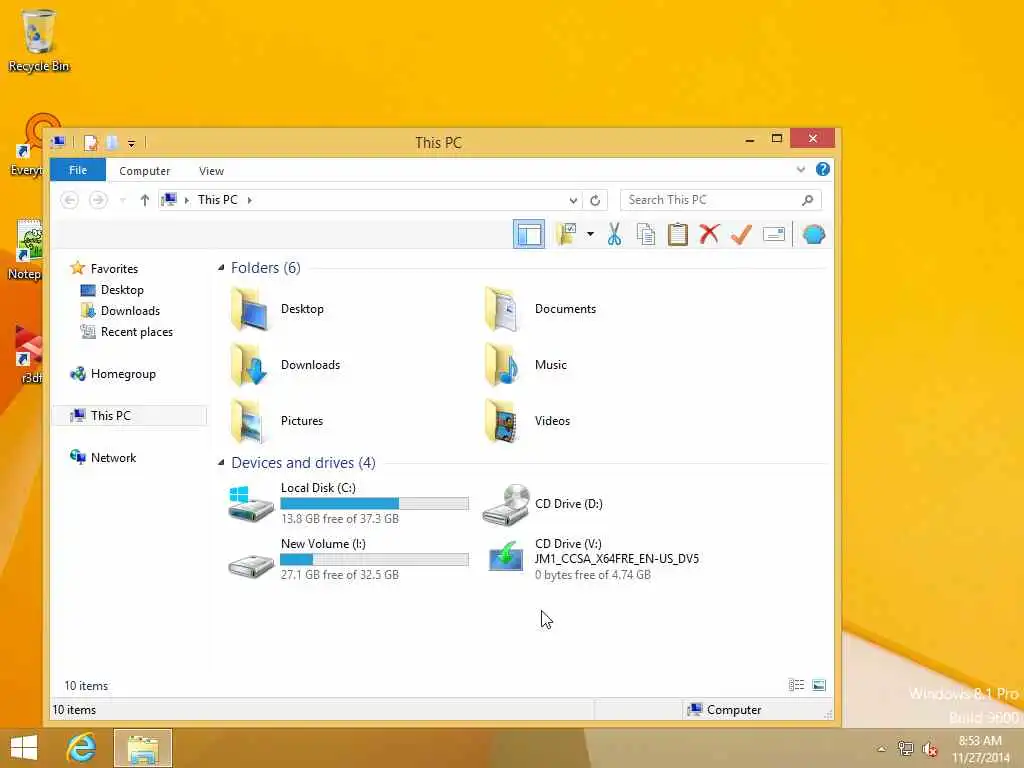Open the View ribbon tab
This screenshot has width=1024, height=768.
[211, 170]
